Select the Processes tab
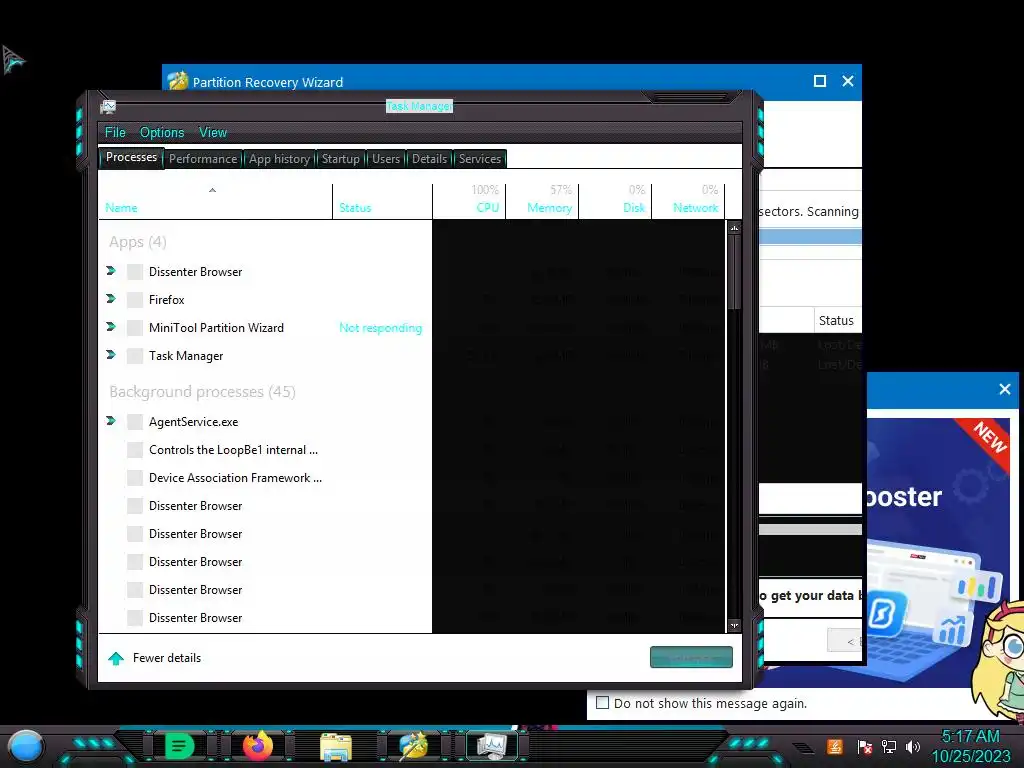 coord(131,157)
